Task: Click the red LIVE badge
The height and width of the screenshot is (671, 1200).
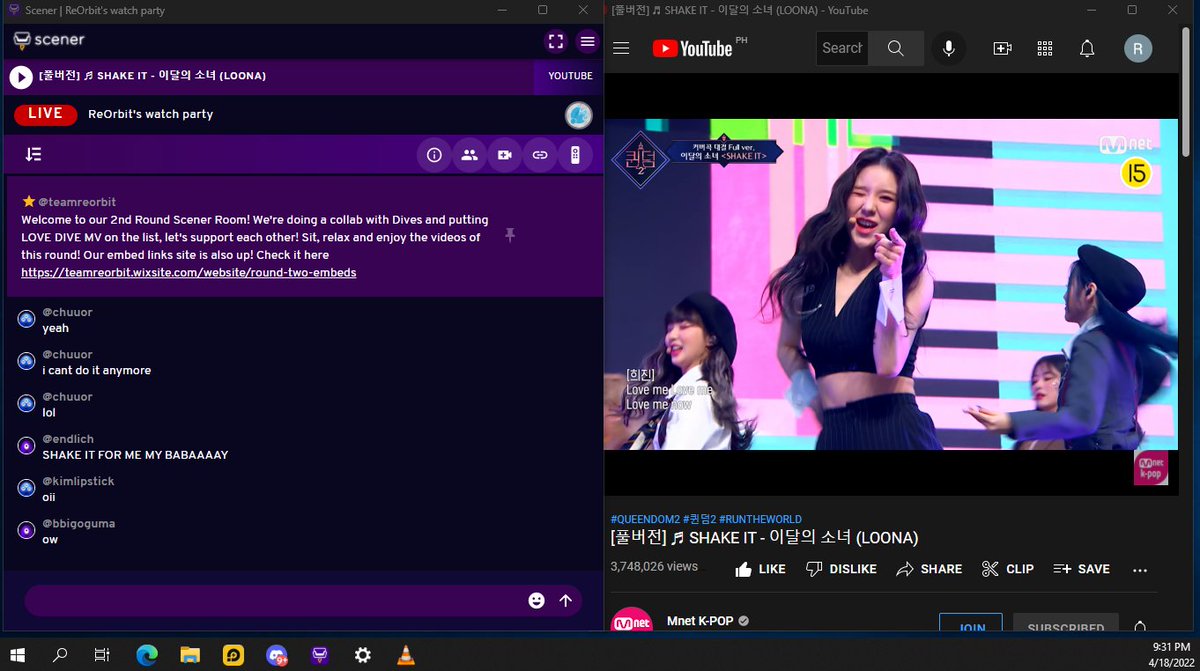Action: point(45,114)
